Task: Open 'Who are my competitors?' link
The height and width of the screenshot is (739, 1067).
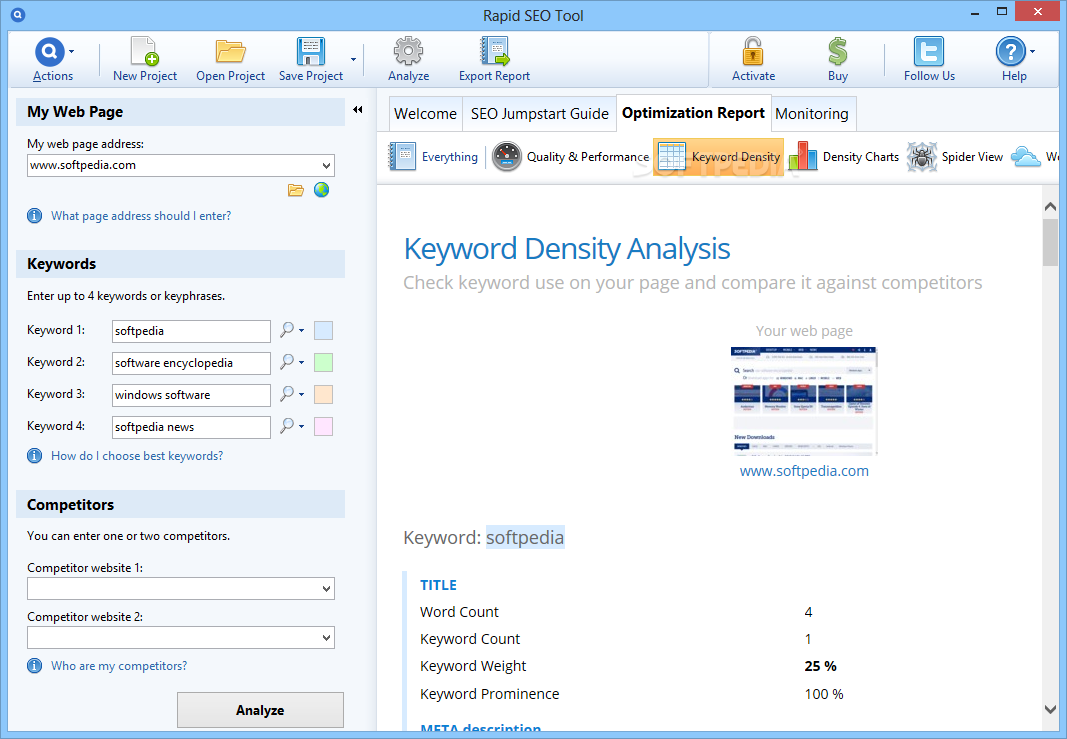Action: click(119, 666)
